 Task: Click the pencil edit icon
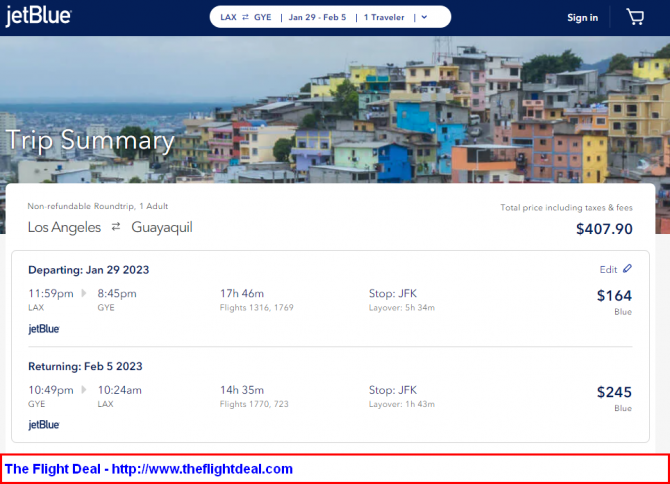[x=627, y=269]
